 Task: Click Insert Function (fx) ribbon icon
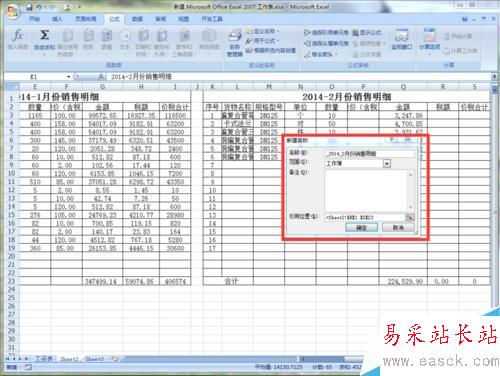[17, 40]
